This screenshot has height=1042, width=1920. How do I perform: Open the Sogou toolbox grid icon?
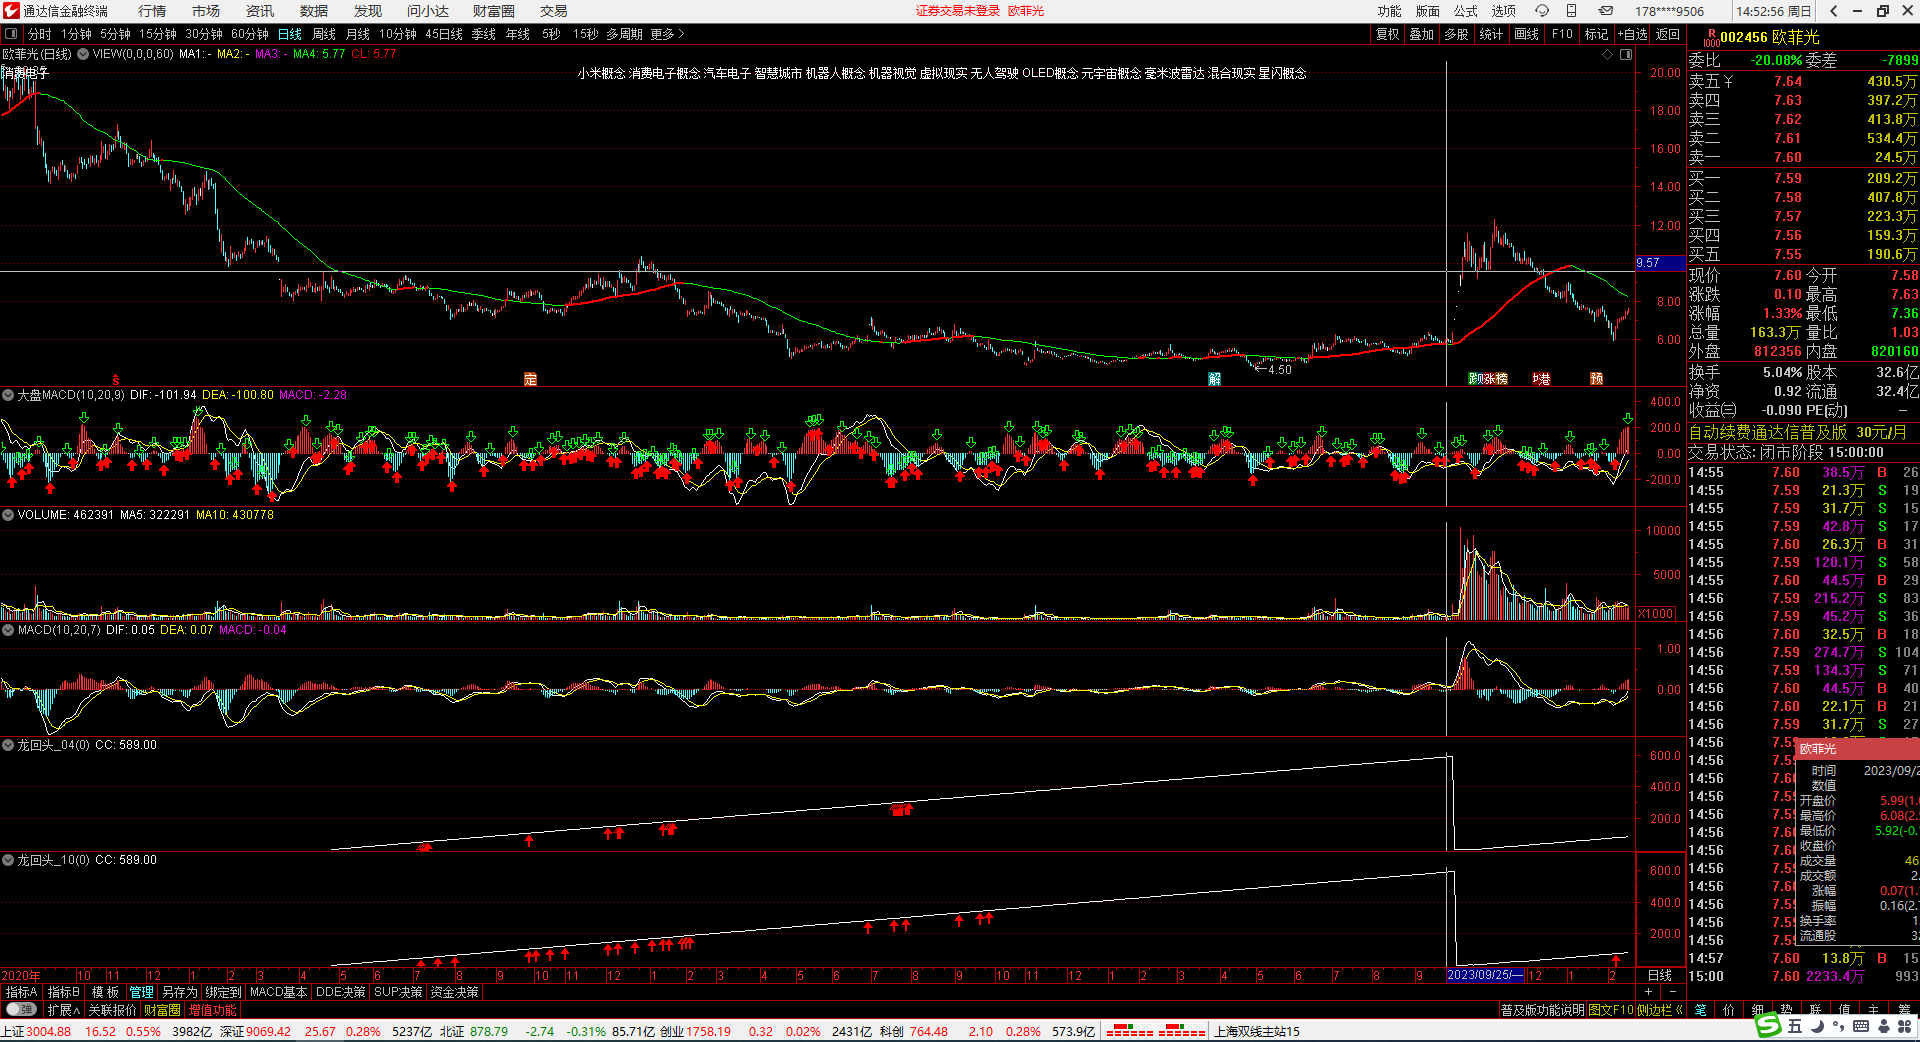coord(1904,1026)
